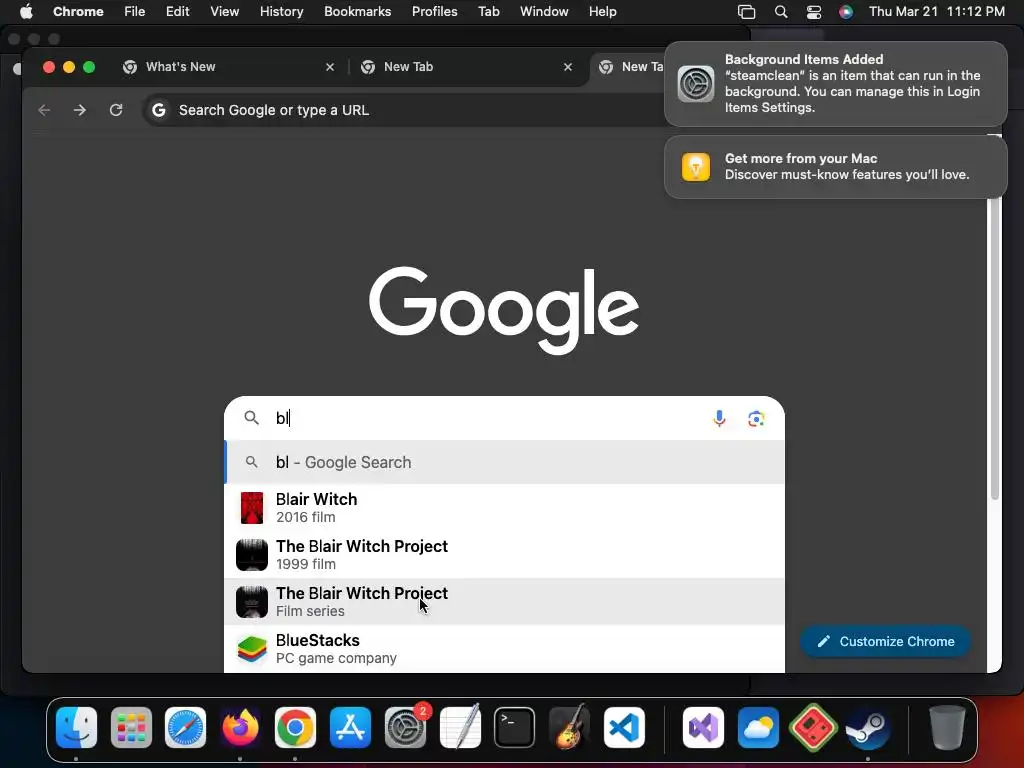This screenshot has height=768, width=1024.
Task: Open the Apple menu
Action: [x=26, y=12]
